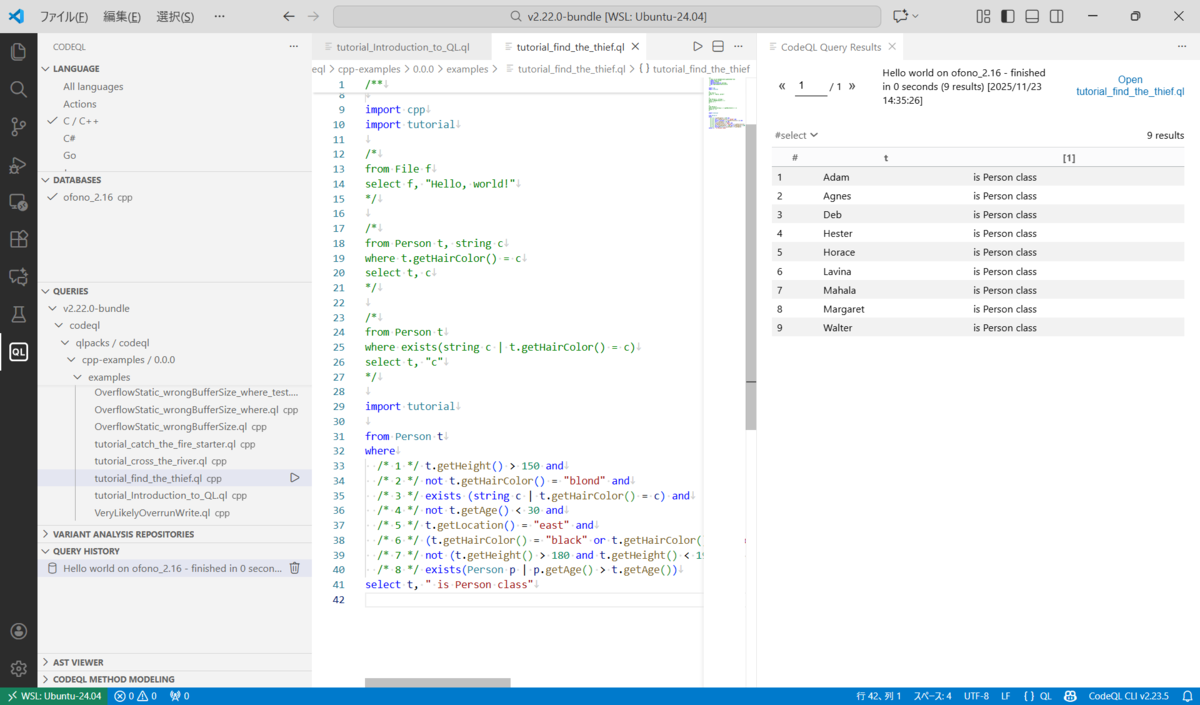The height and width of the screenshot is (705, 1200).
Task: Open the ファイル(F) menu
Action: coord(64,16)
